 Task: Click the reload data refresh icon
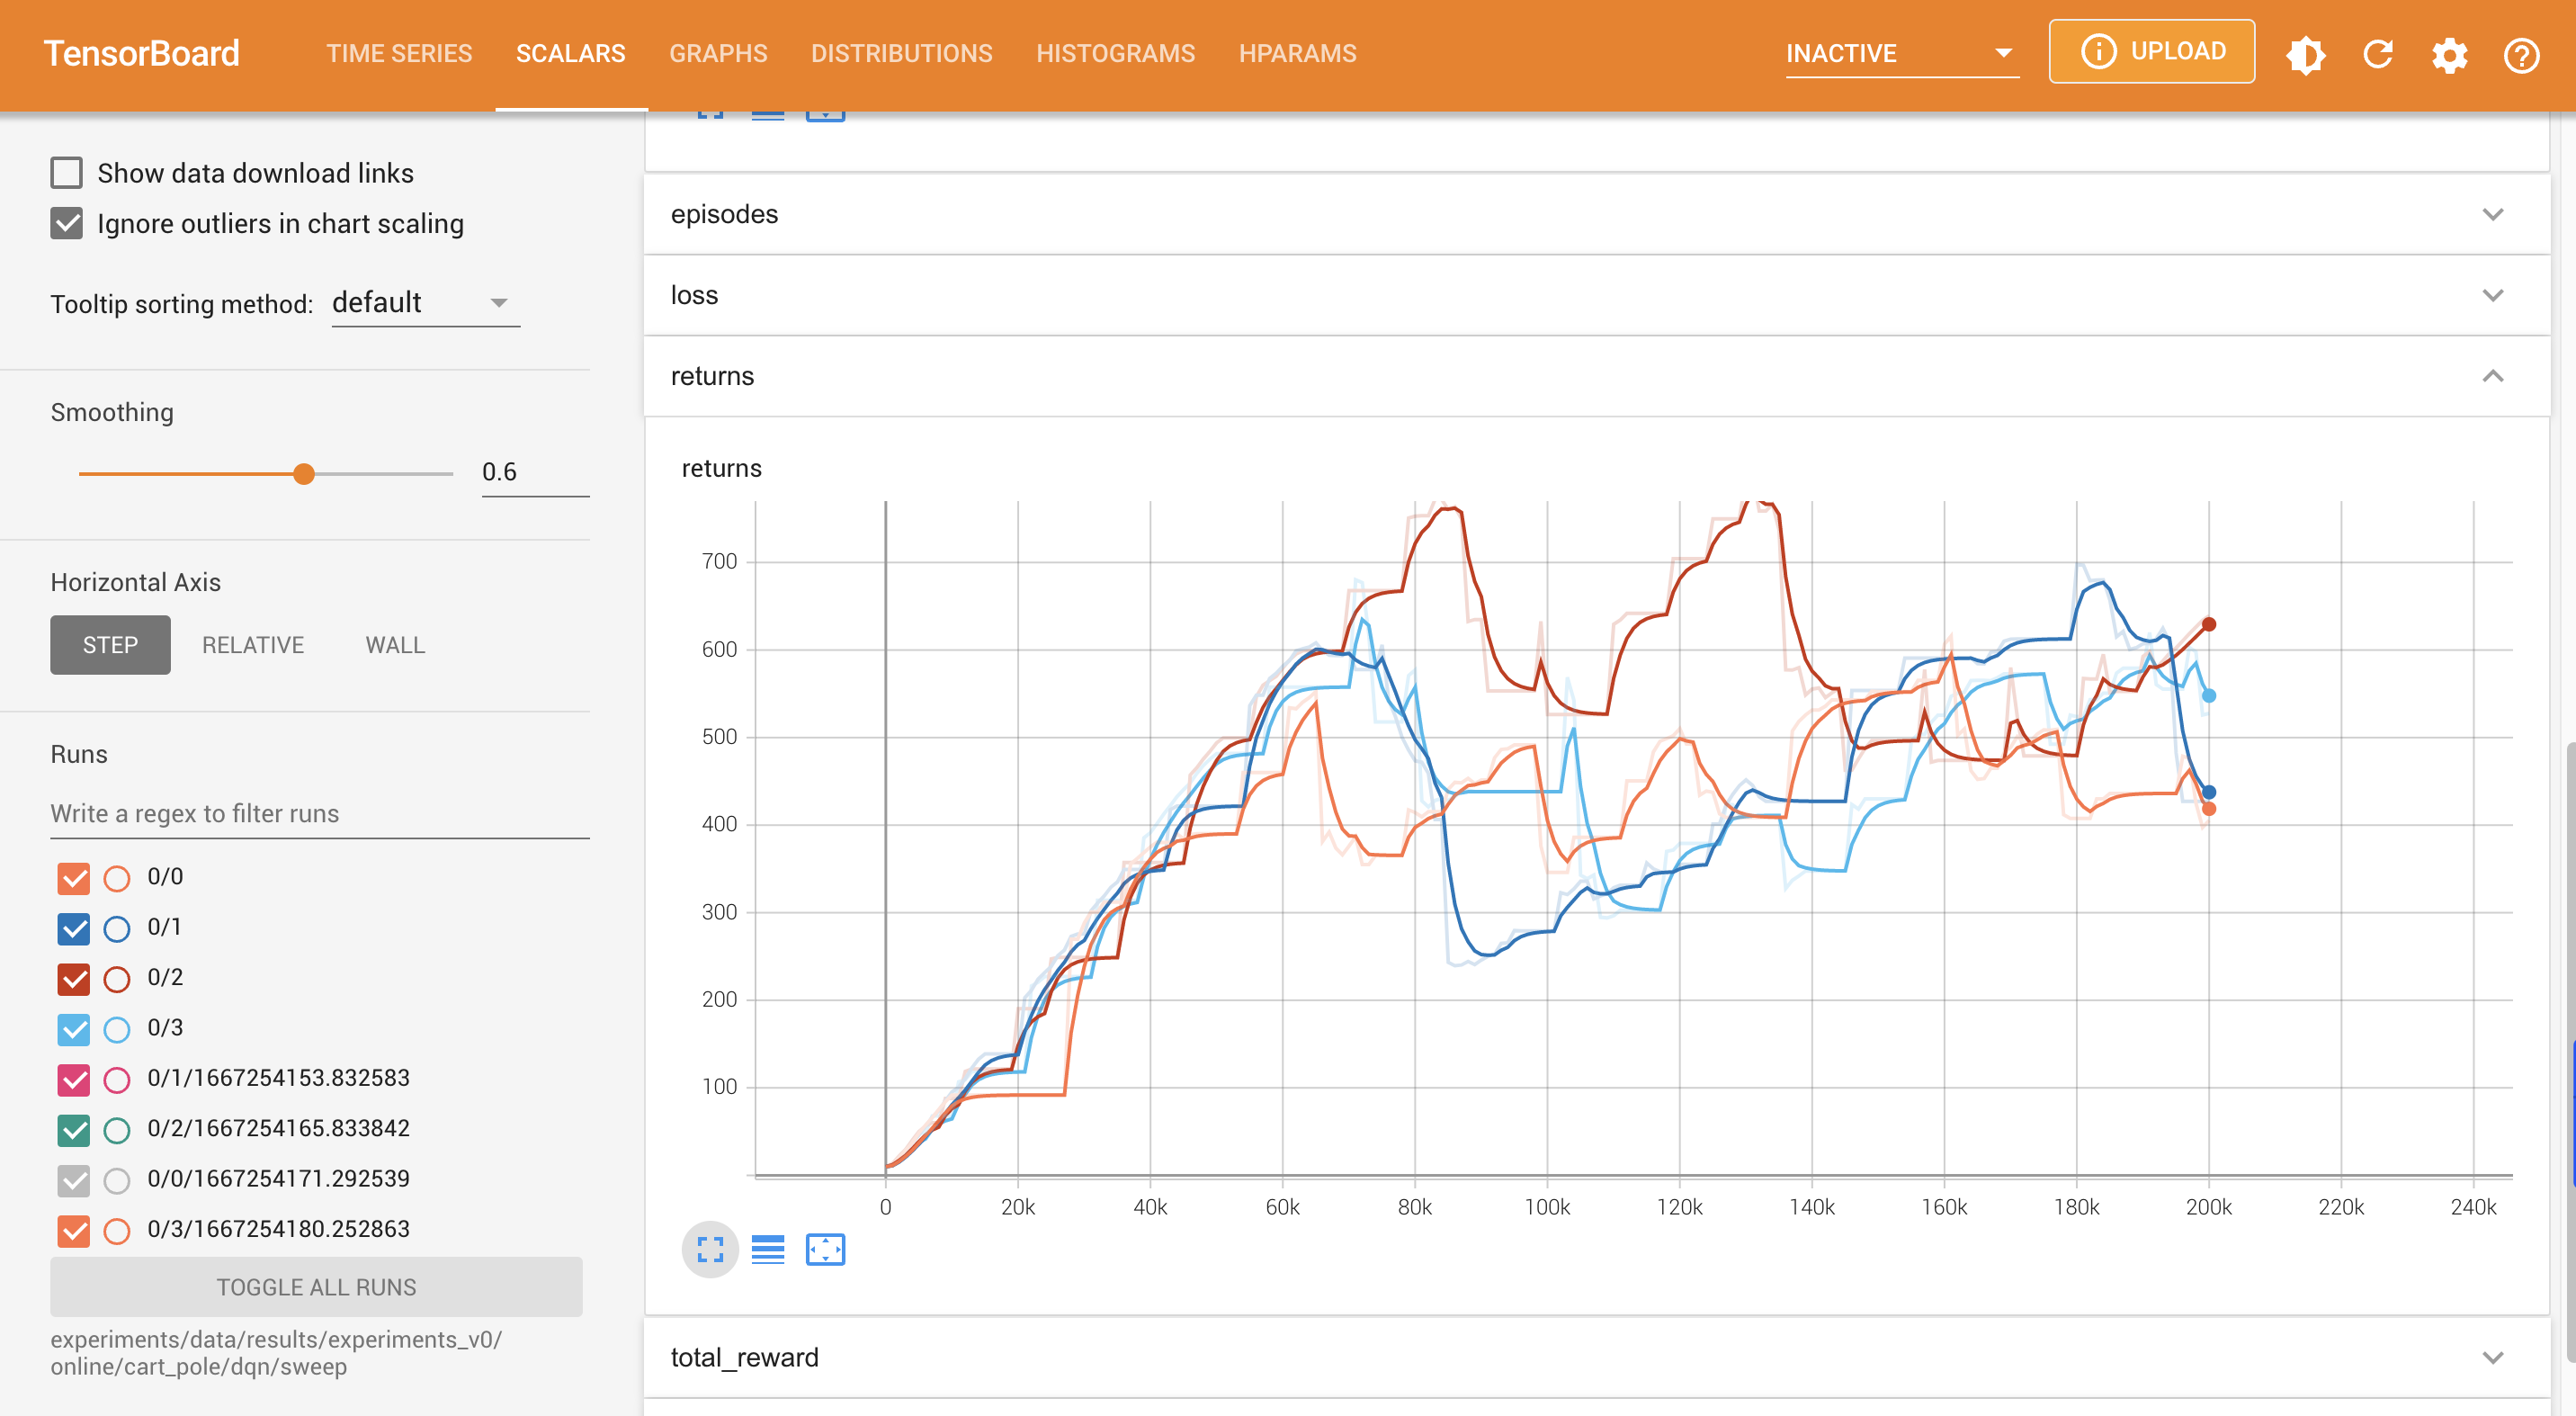tap(2377, 54)
